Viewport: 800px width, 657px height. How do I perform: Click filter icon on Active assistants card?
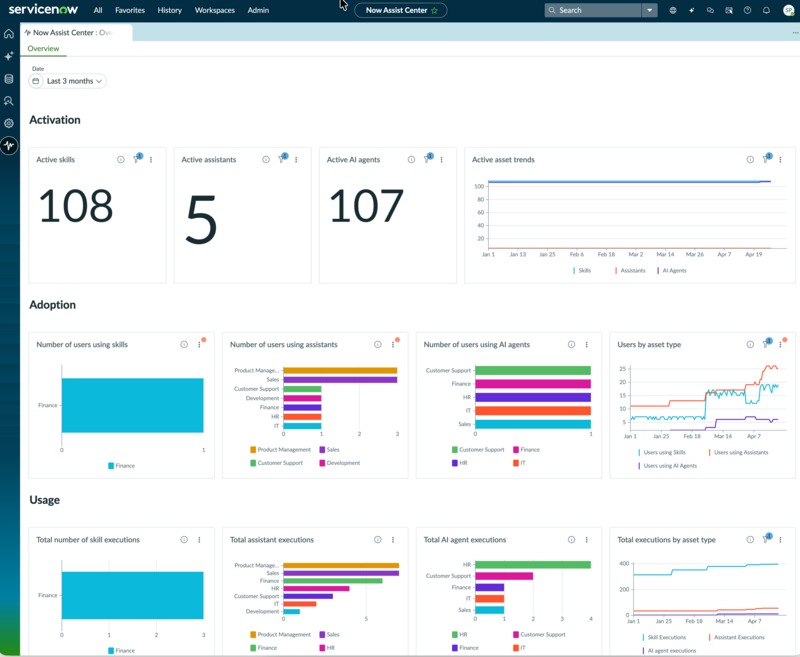[x=282, y=159]
